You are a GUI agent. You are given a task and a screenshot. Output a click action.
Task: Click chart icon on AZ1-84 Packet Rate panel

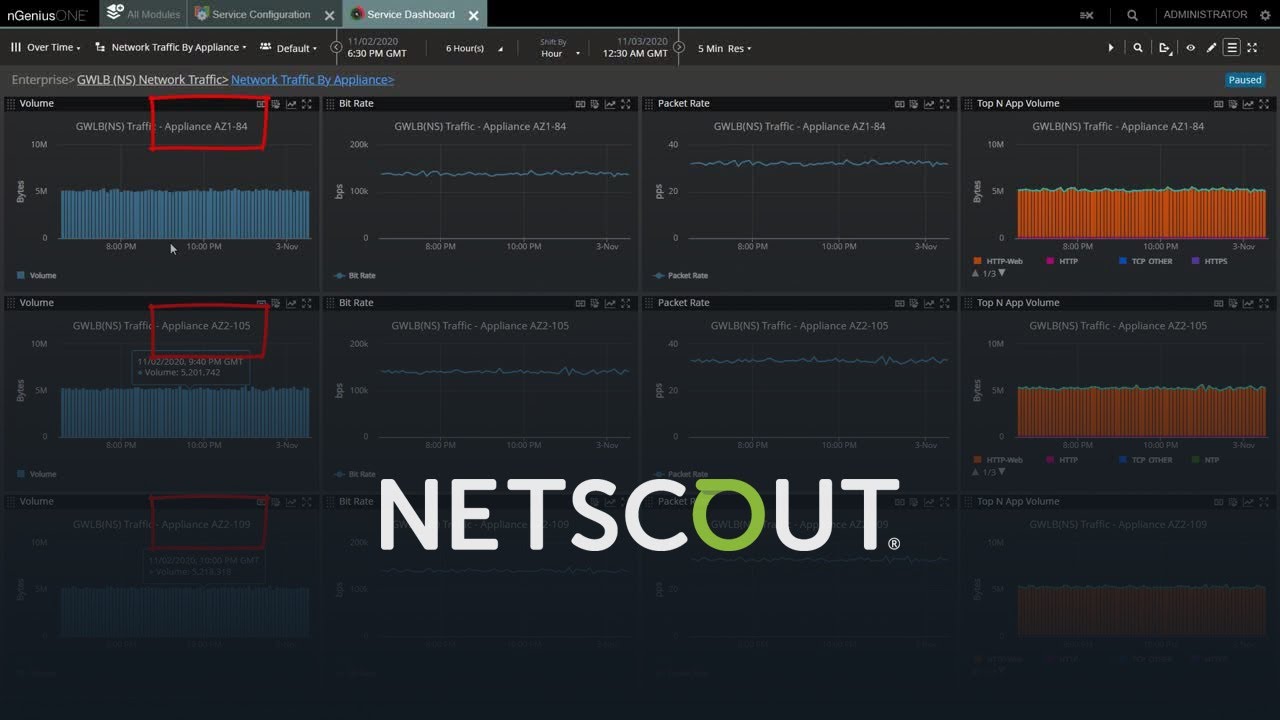929,104
